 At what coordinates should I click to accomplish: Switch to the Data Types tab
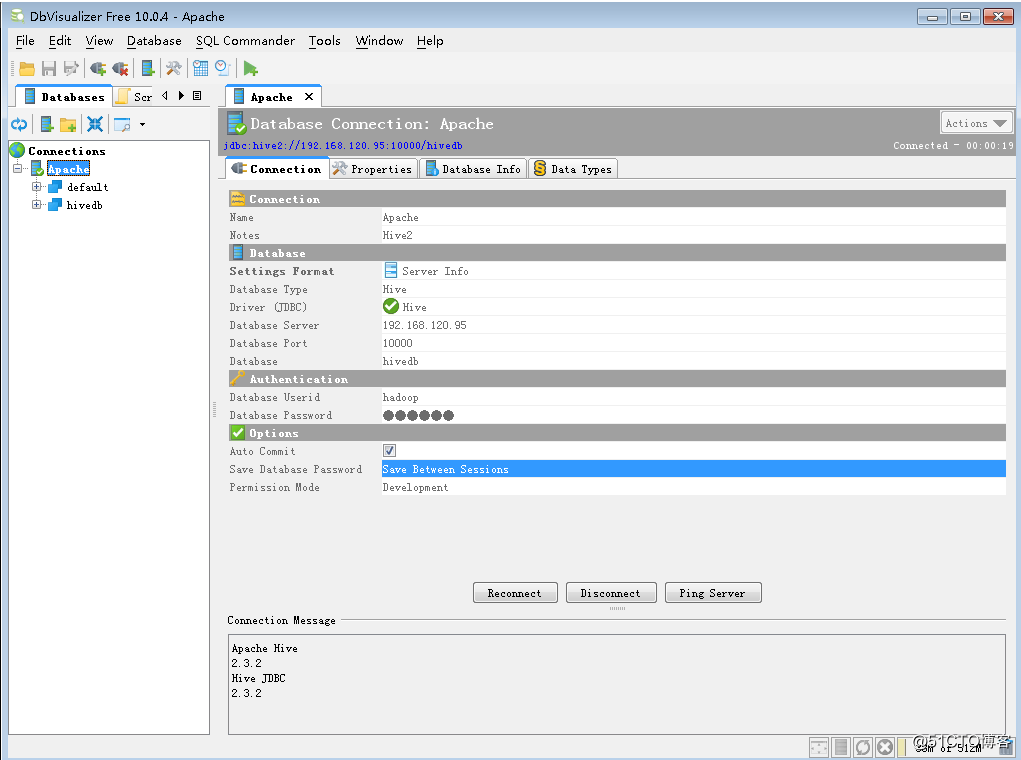click(x=572, y=169)
